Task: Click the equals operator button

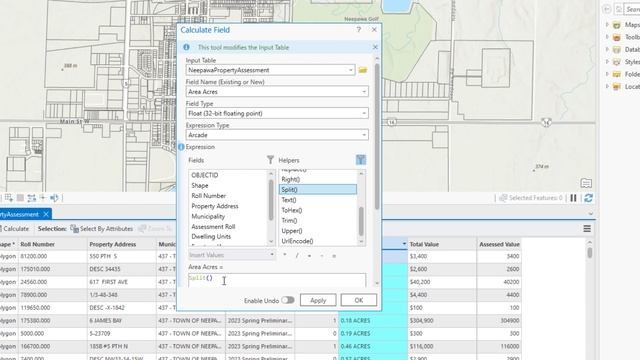Action: pyautogui.click(x=334, y=256)
